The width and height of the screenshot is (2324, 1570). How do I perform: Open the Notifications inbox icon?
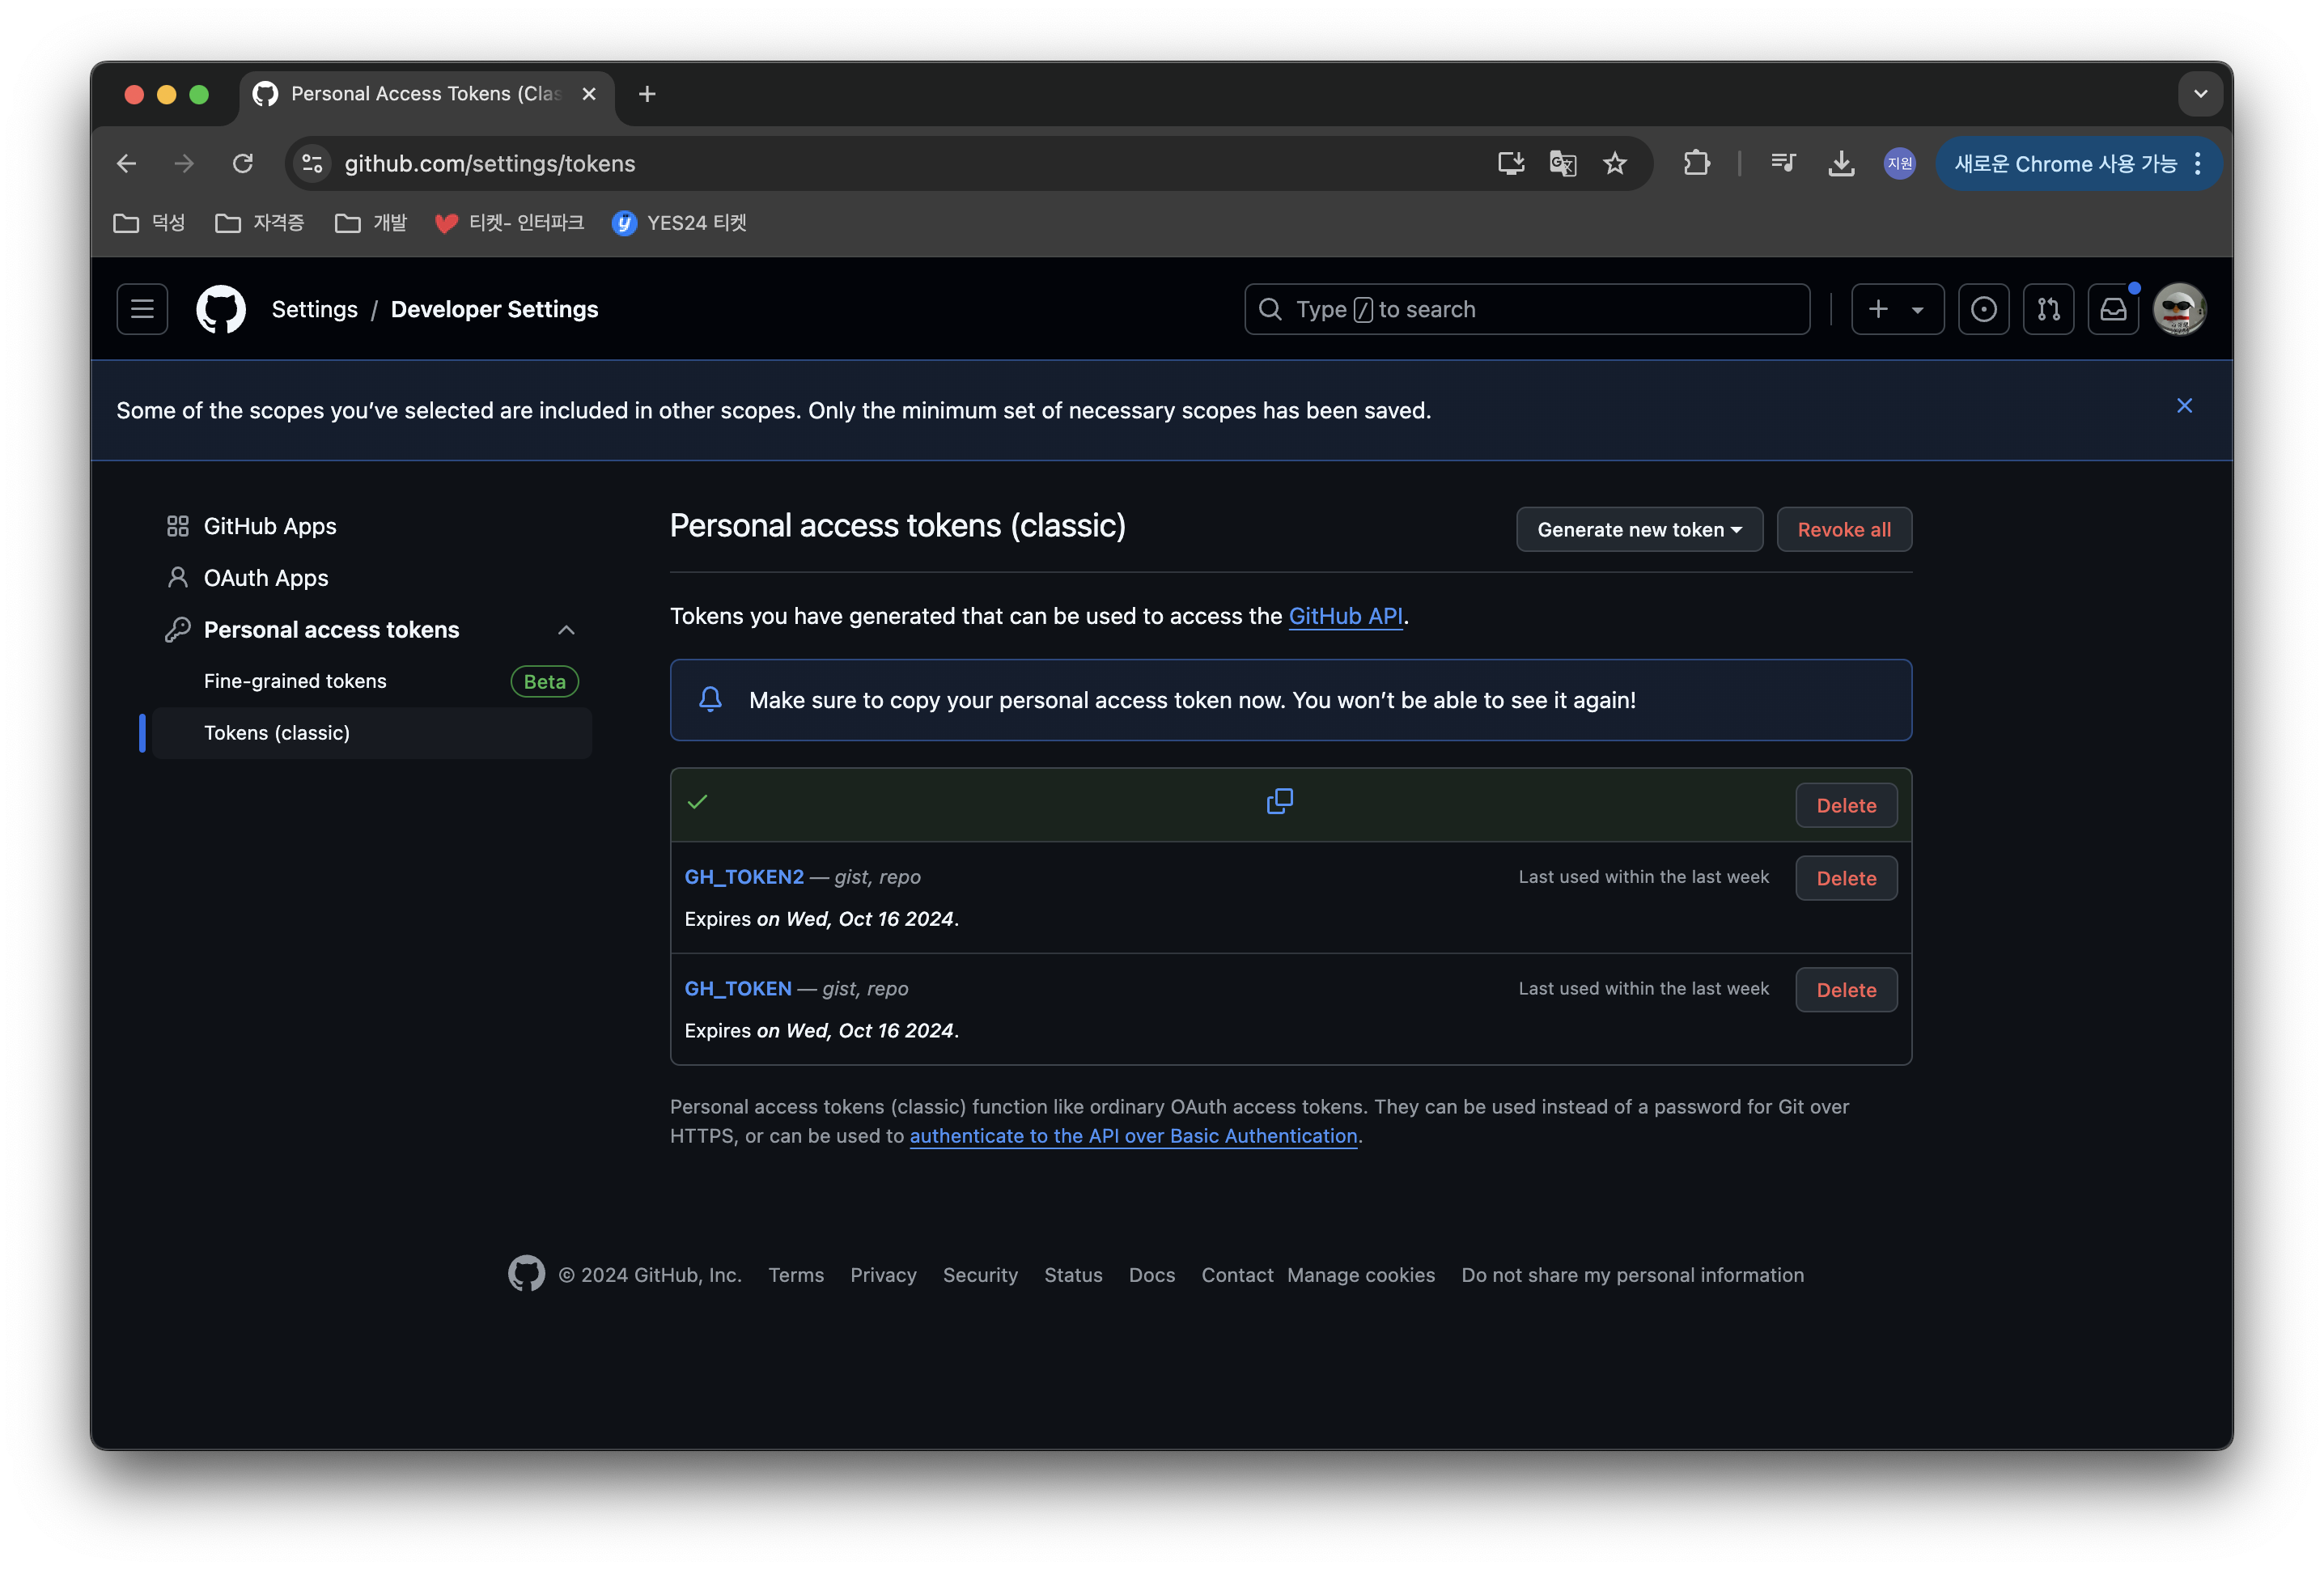pyautogui.click(x=2112, y=309)
